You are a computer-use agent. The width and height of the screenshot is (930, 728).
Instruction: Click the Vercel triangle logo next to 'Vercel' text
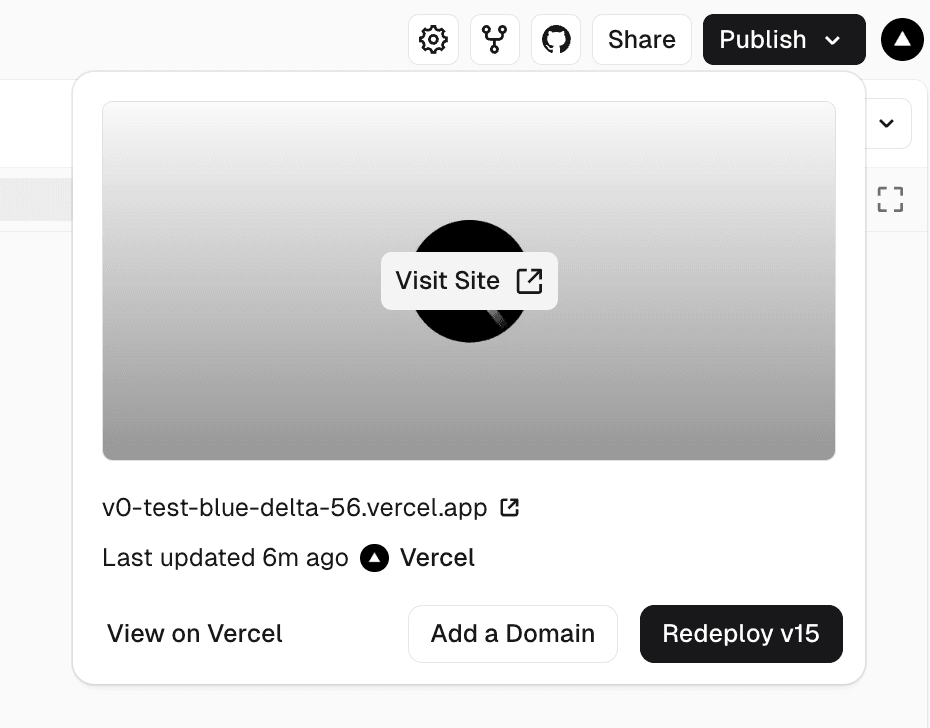tap(374, 558)
